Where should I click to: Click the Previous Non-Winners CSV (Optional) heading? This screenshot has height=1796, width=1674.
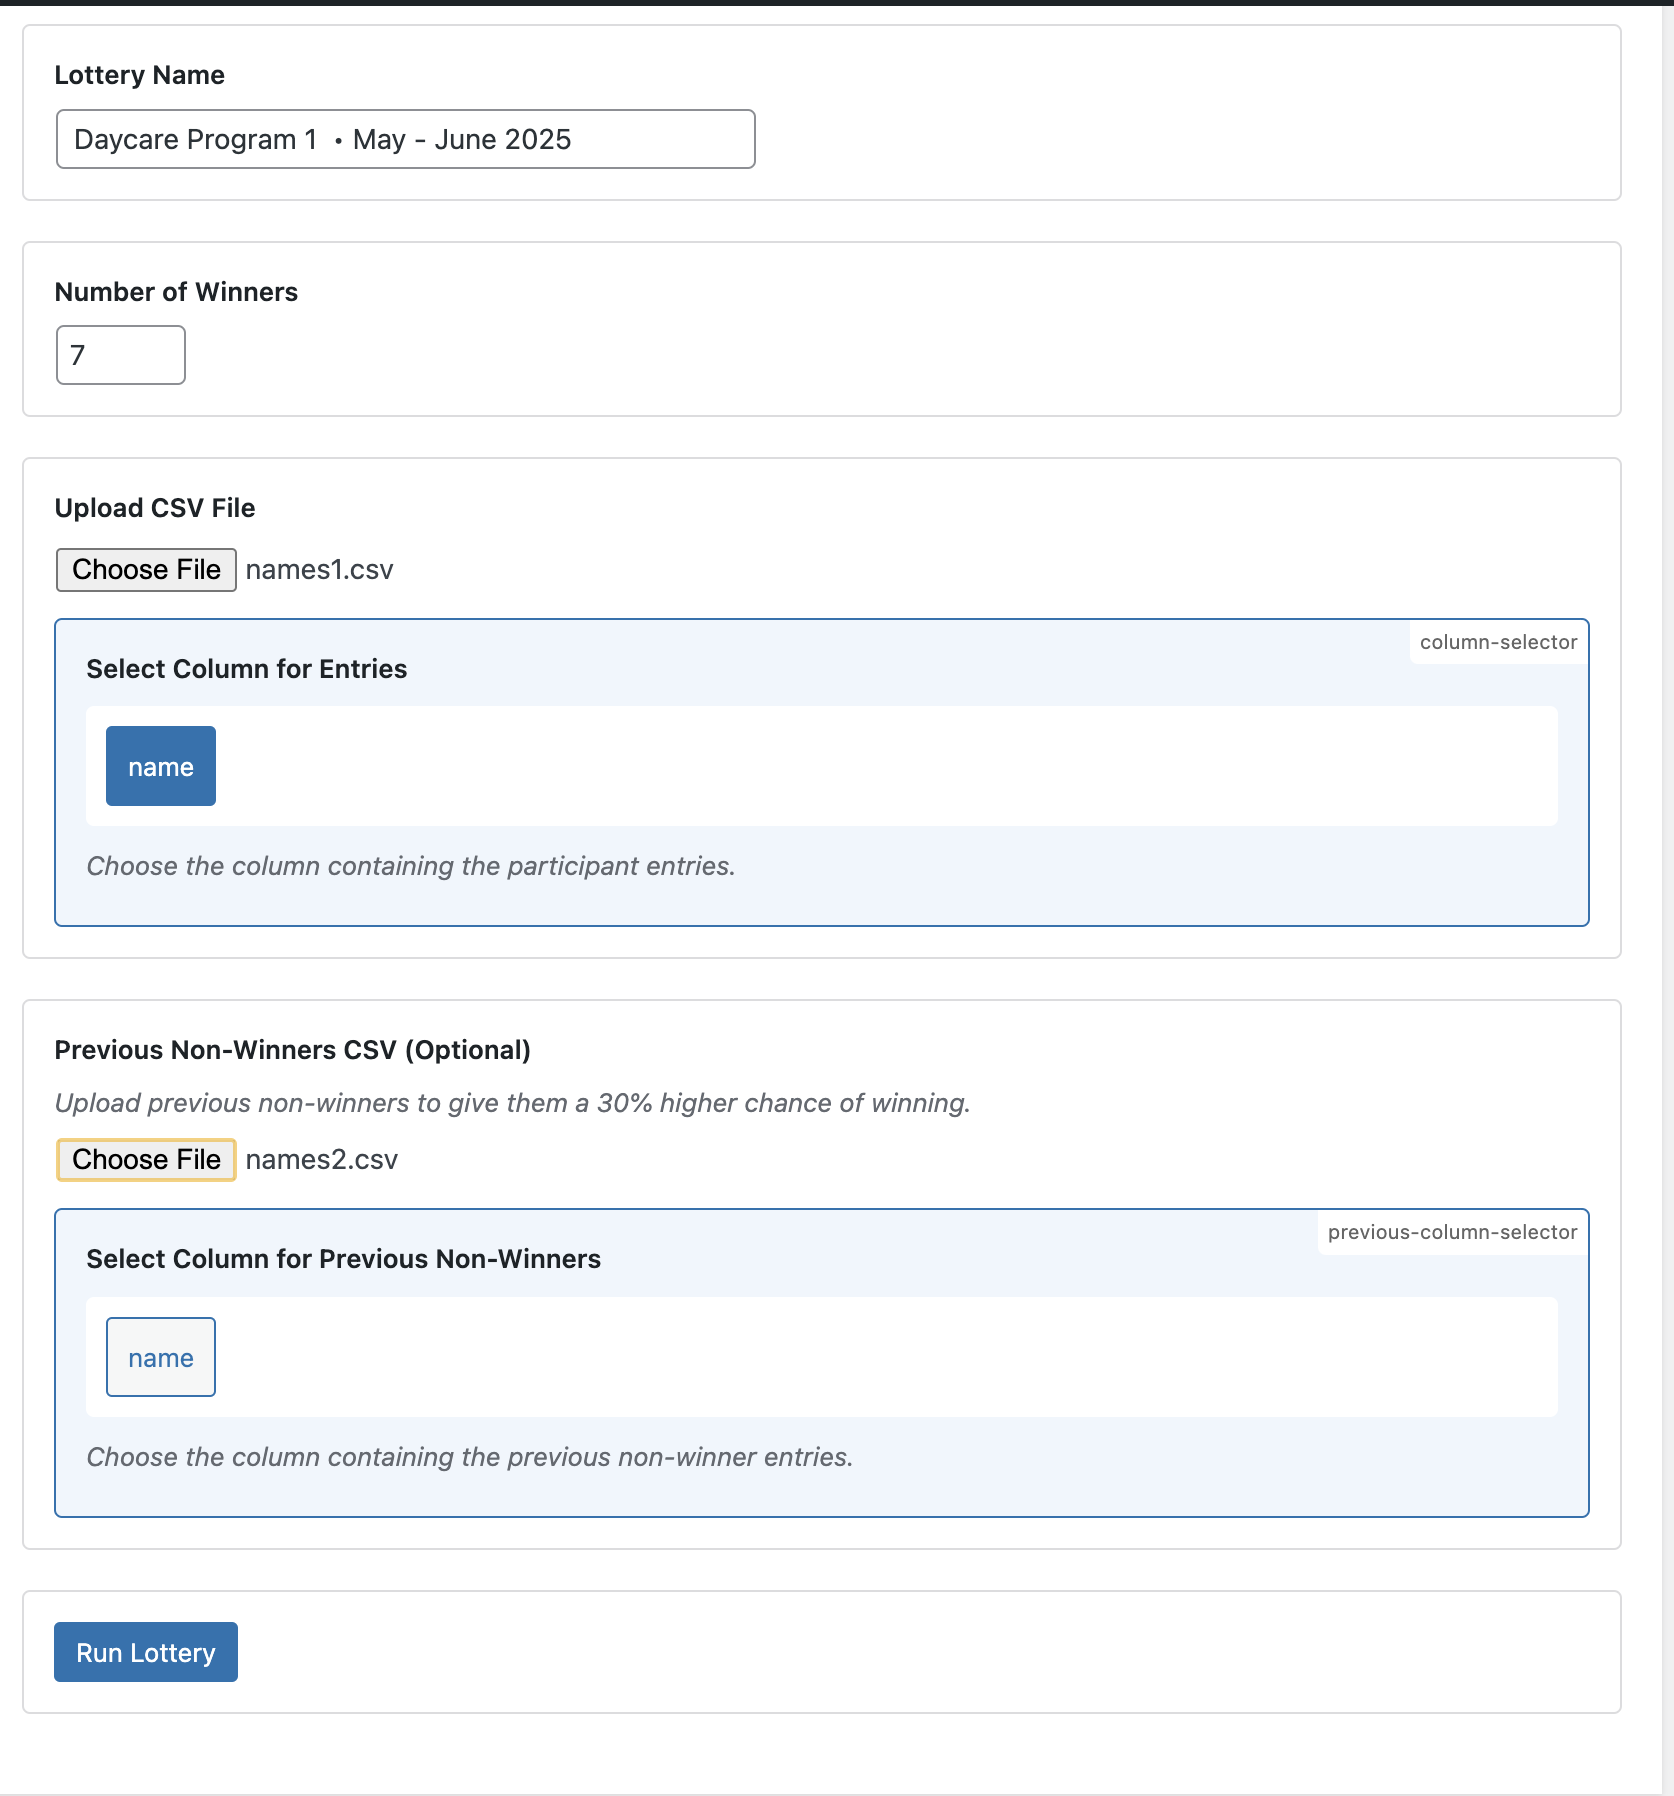(x=293, y=1050)
